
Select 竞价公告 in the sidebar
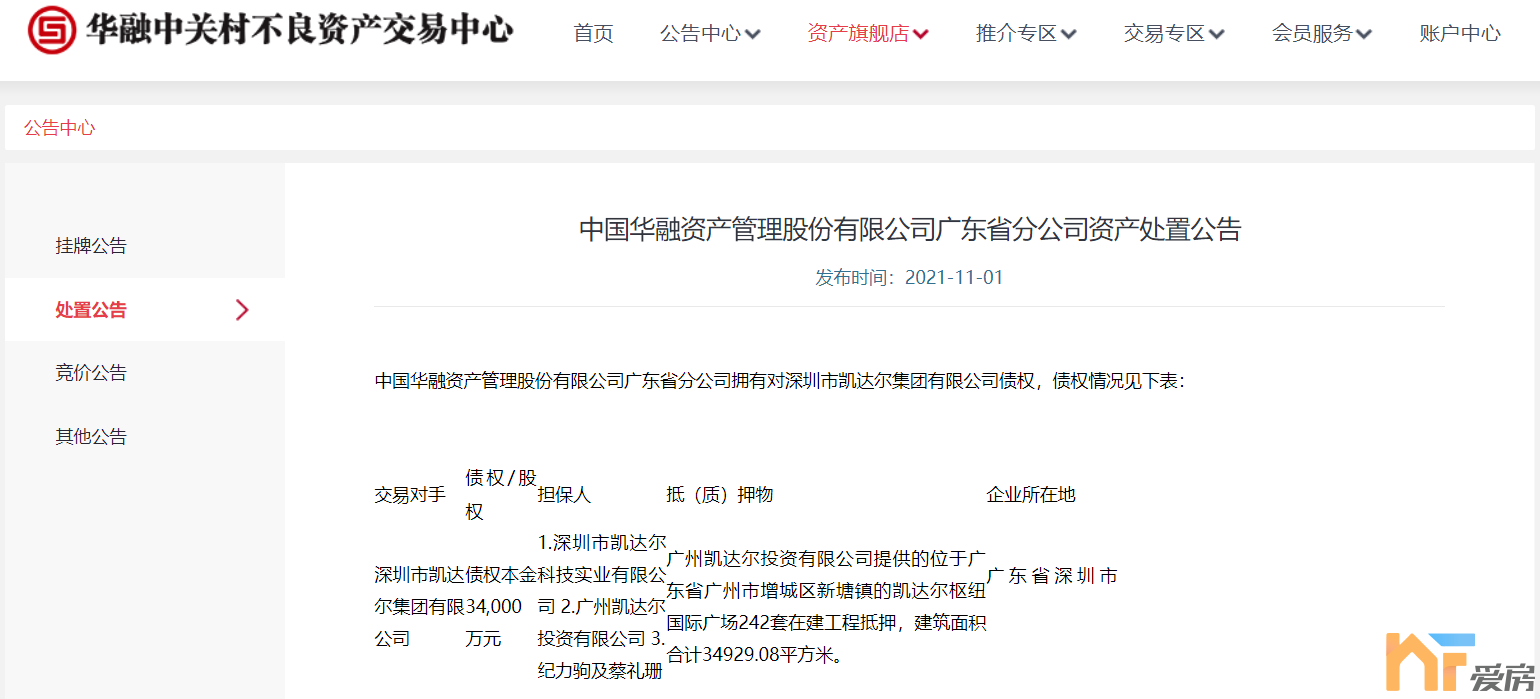[91, 373]
